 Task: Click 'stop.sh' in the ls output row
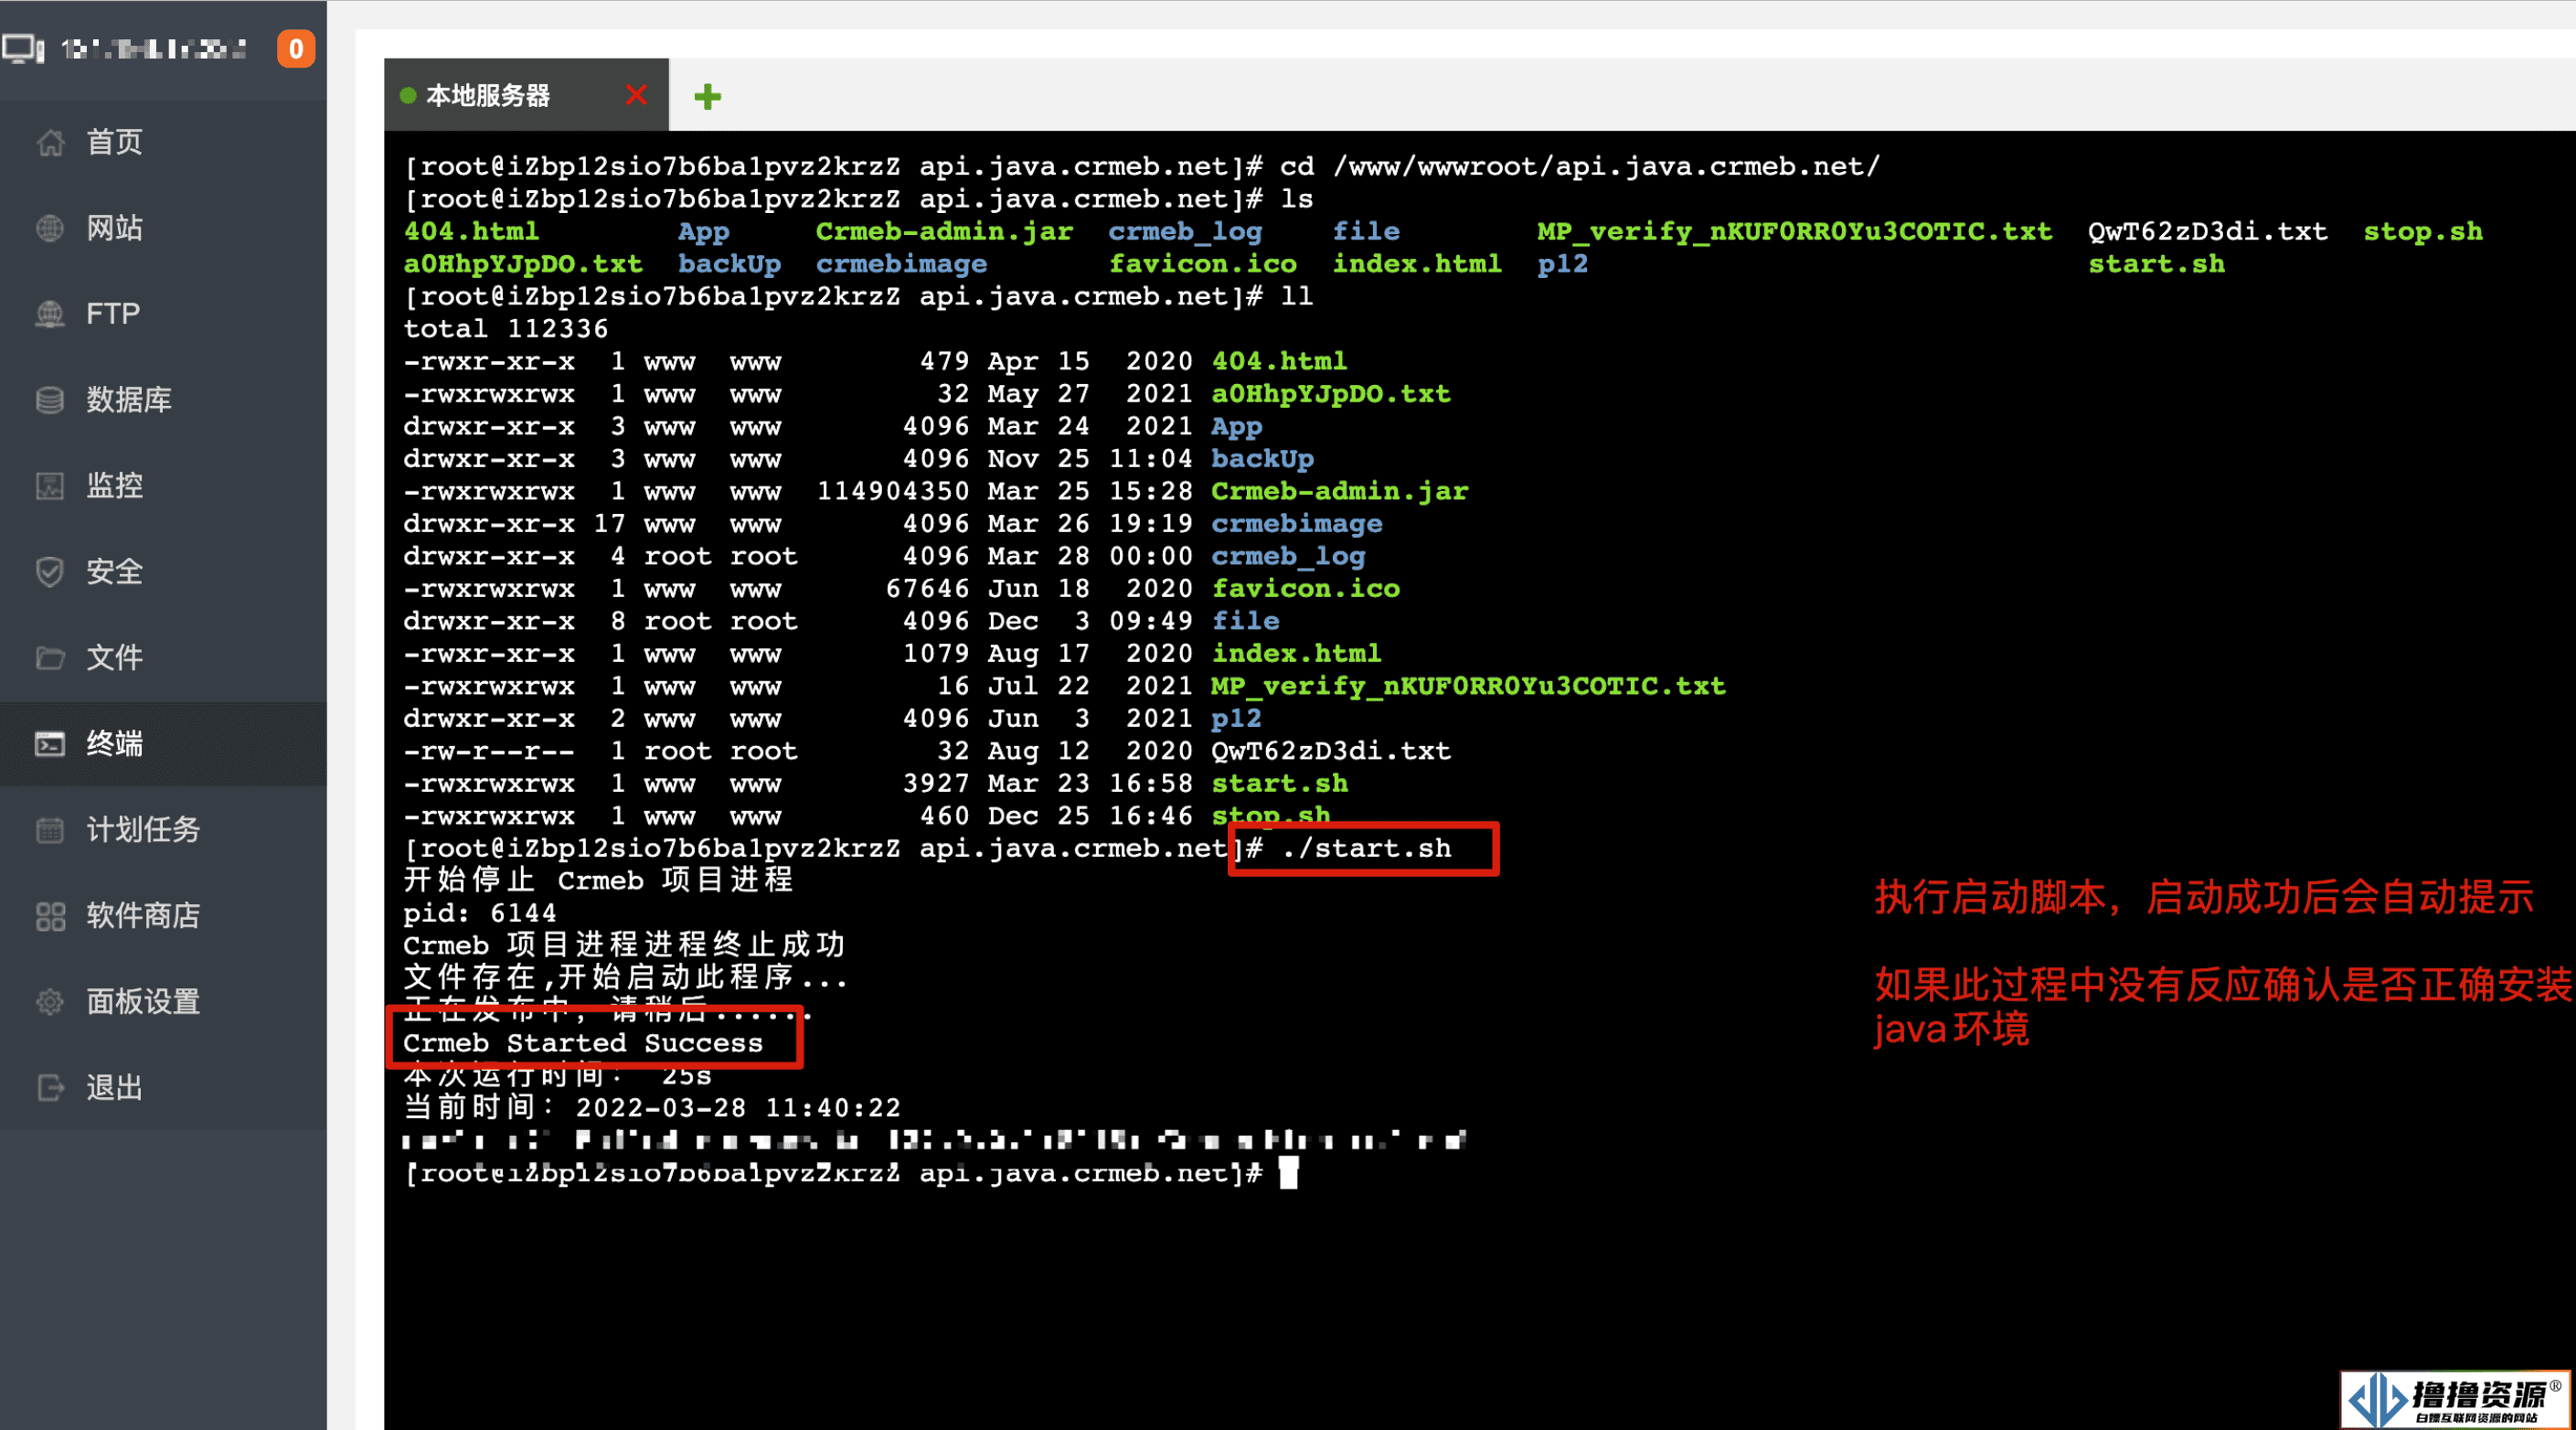point(2422,232)
